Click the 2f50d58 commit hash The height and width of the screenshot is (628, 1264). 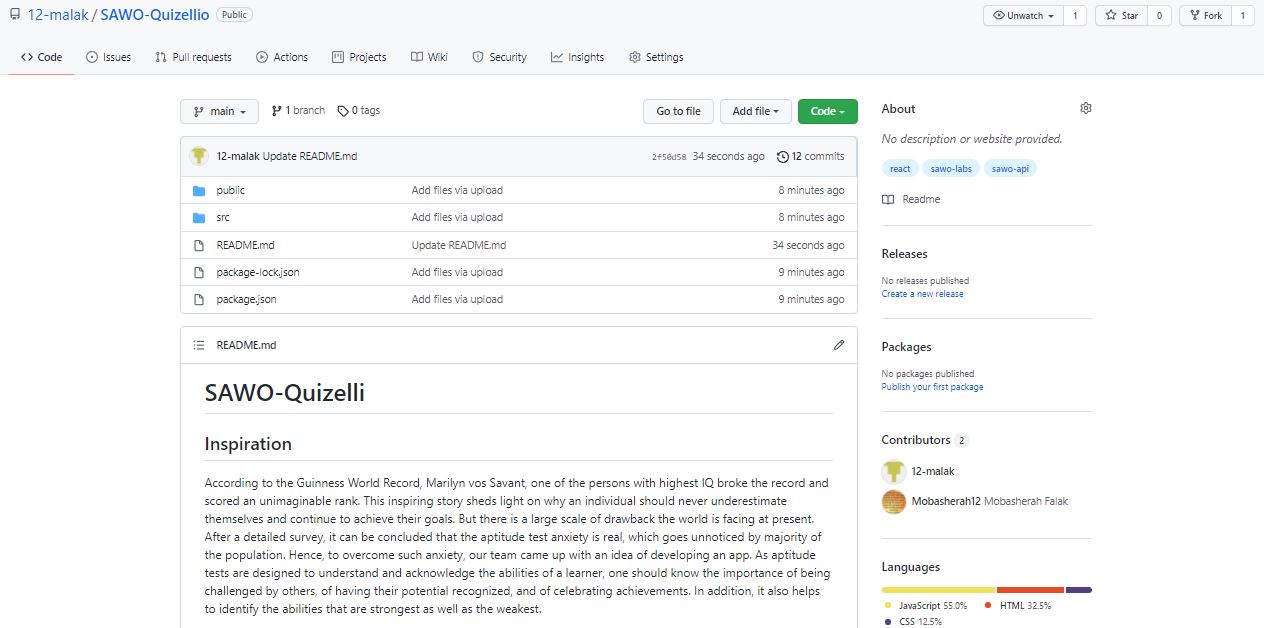point(669,157)
